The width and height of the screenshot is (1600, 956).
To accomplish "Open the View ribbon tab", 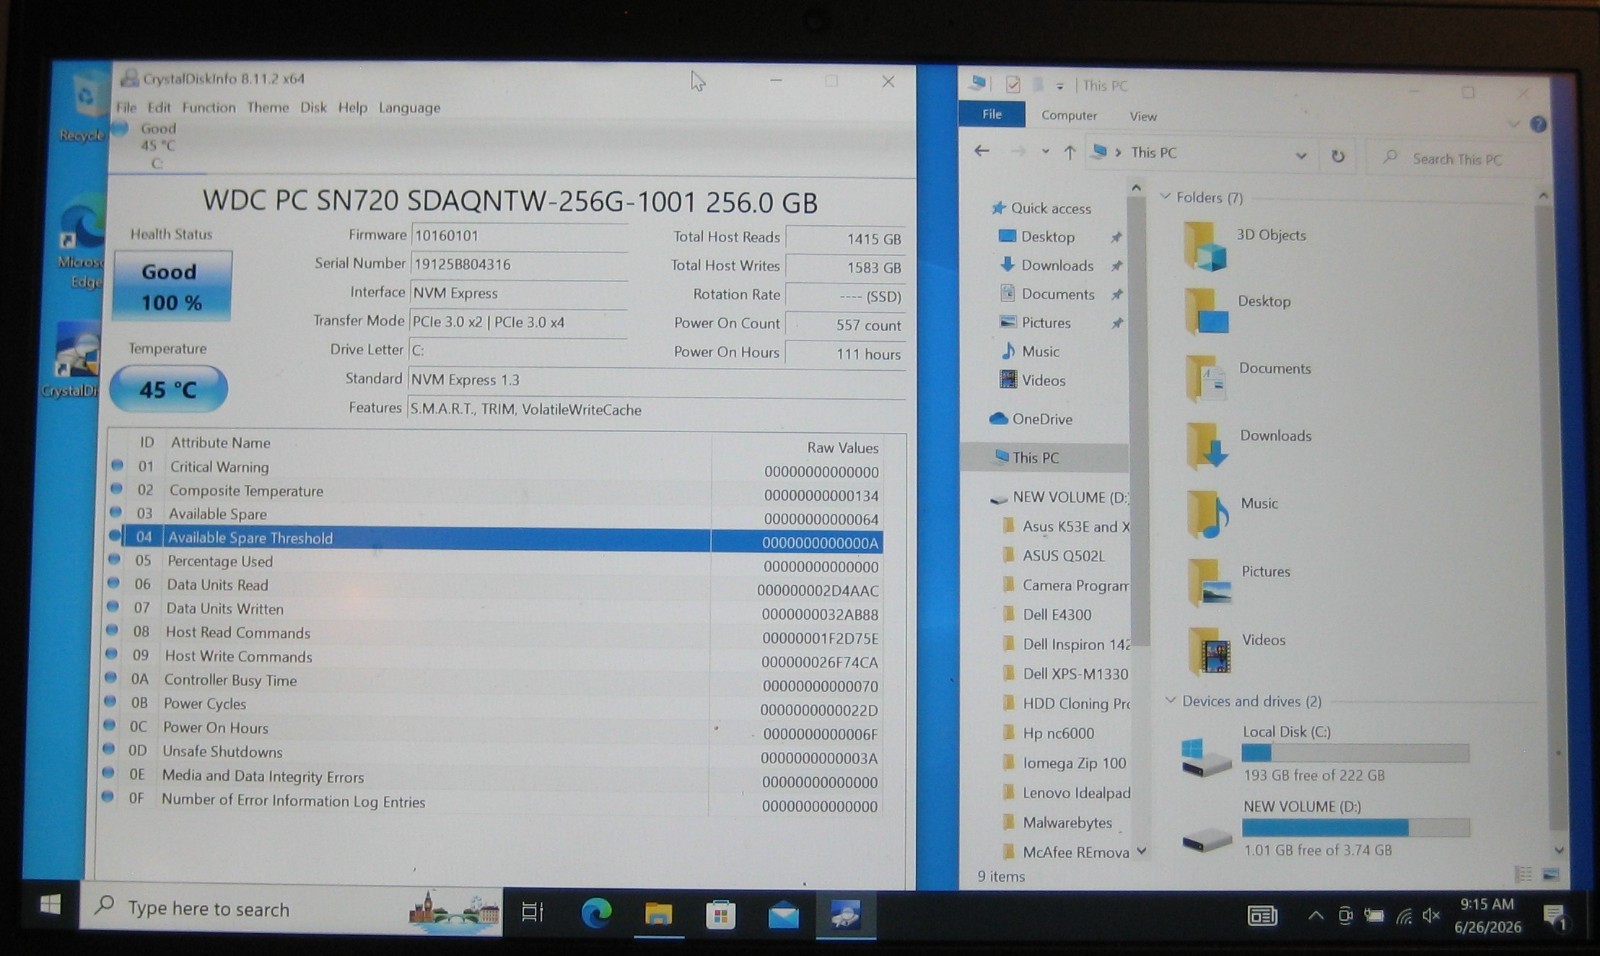I will pos(1143,117).
